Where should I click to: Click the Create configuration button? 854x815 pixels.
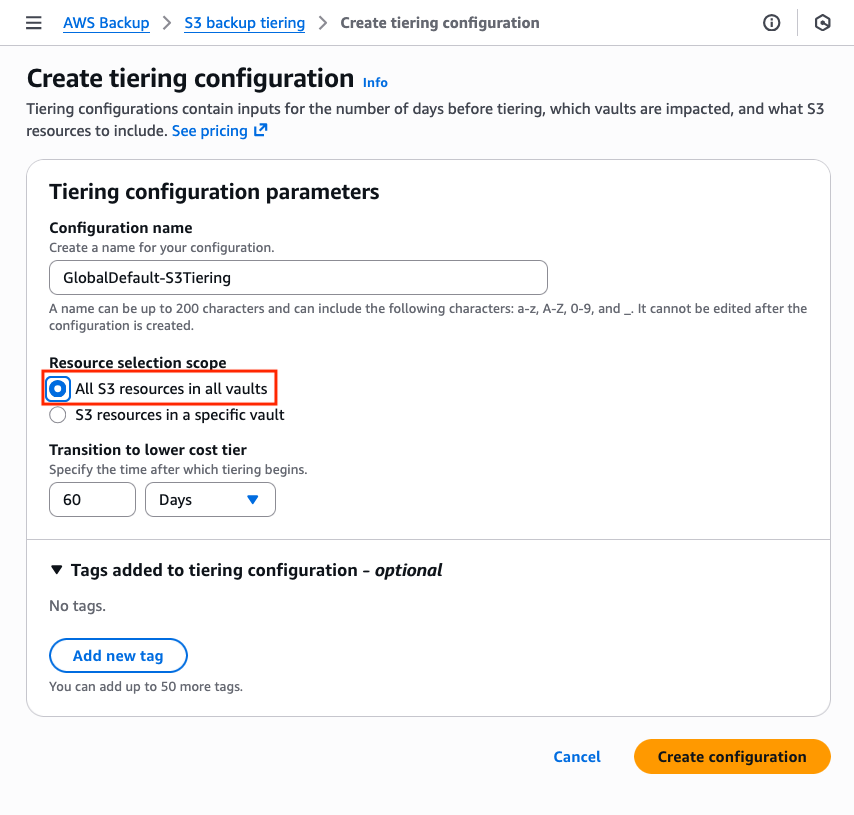tap(731, 756)
